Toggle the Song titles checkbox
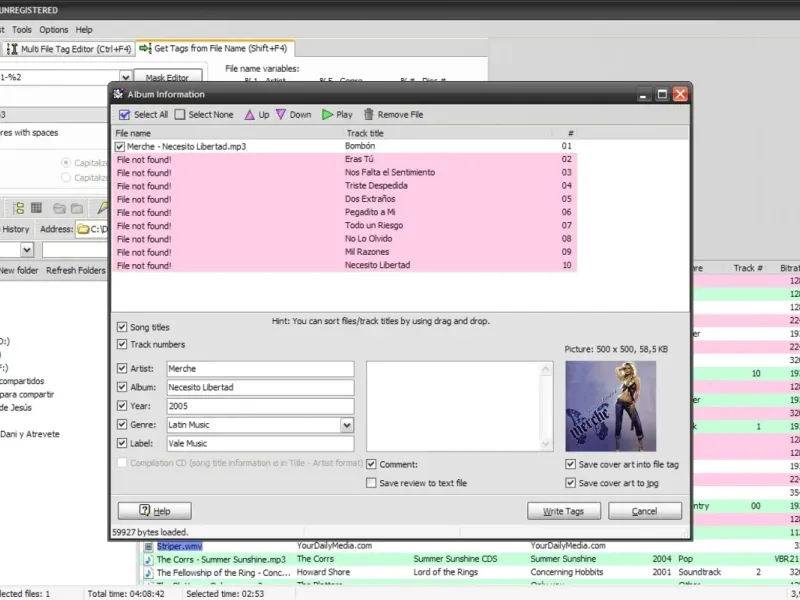 pyautogui.click(x=122, y=327)
